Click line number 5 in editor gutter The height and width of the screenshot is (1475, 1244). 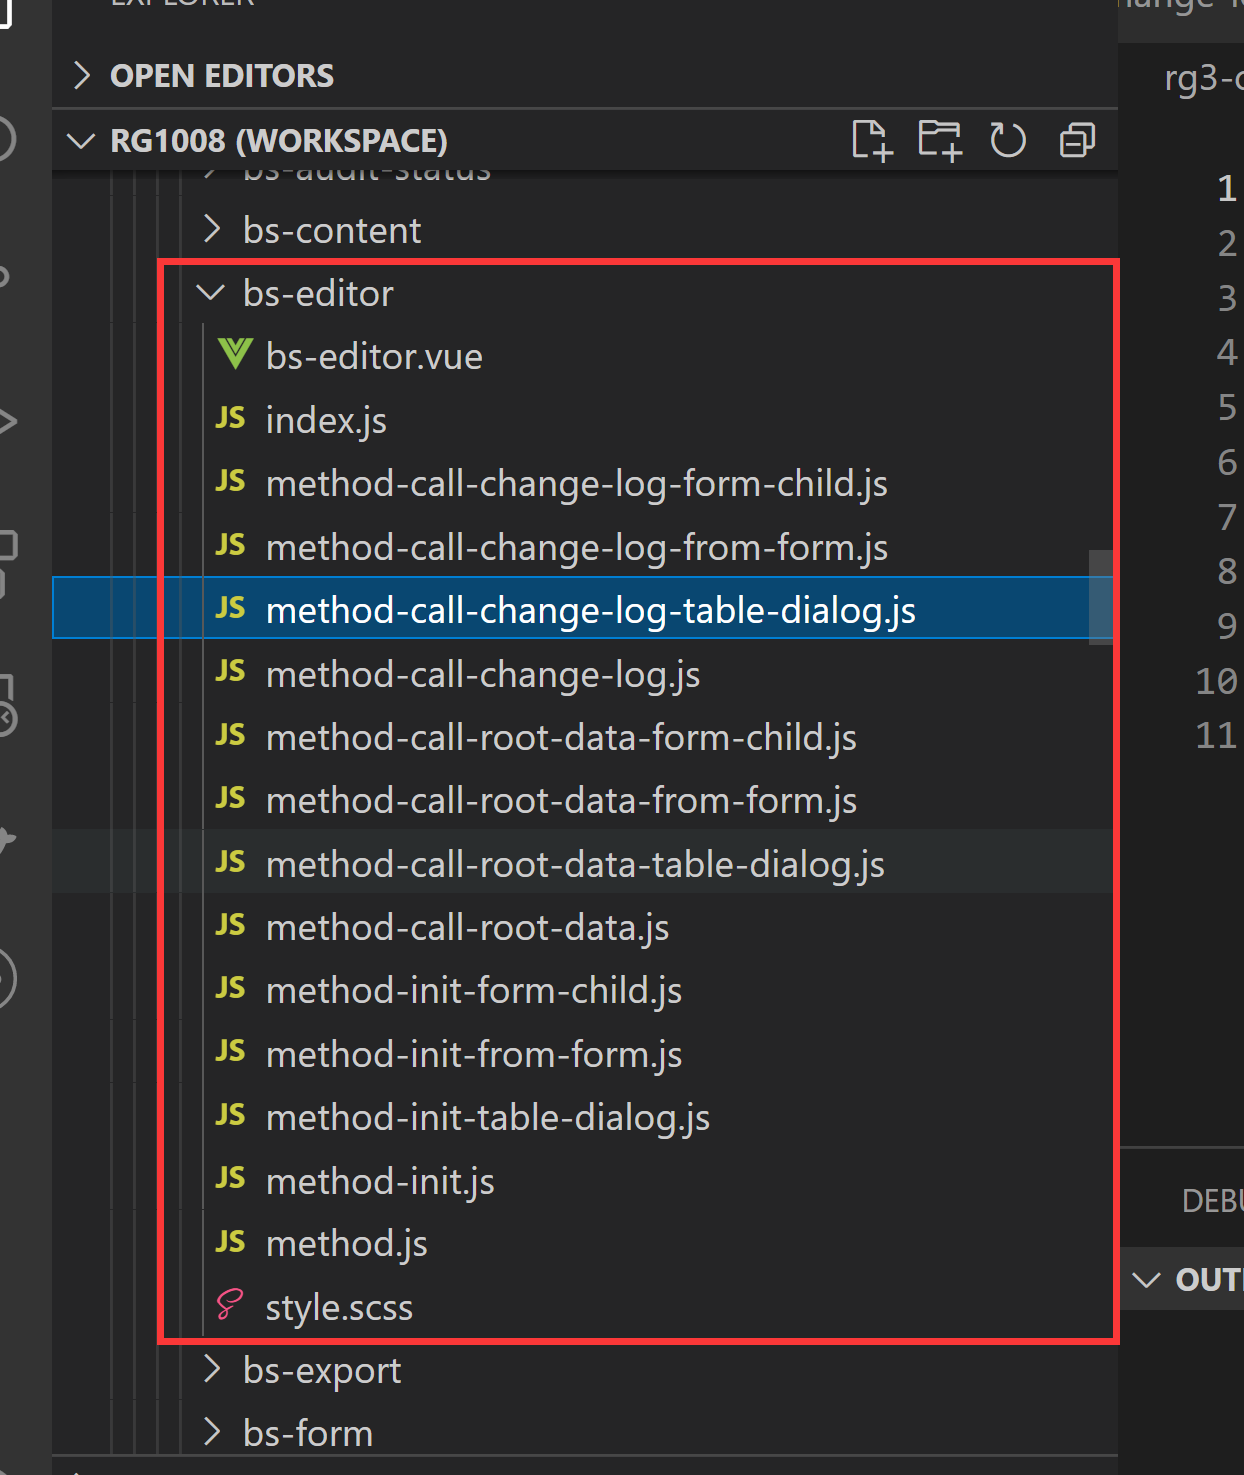coord(1227,407)
